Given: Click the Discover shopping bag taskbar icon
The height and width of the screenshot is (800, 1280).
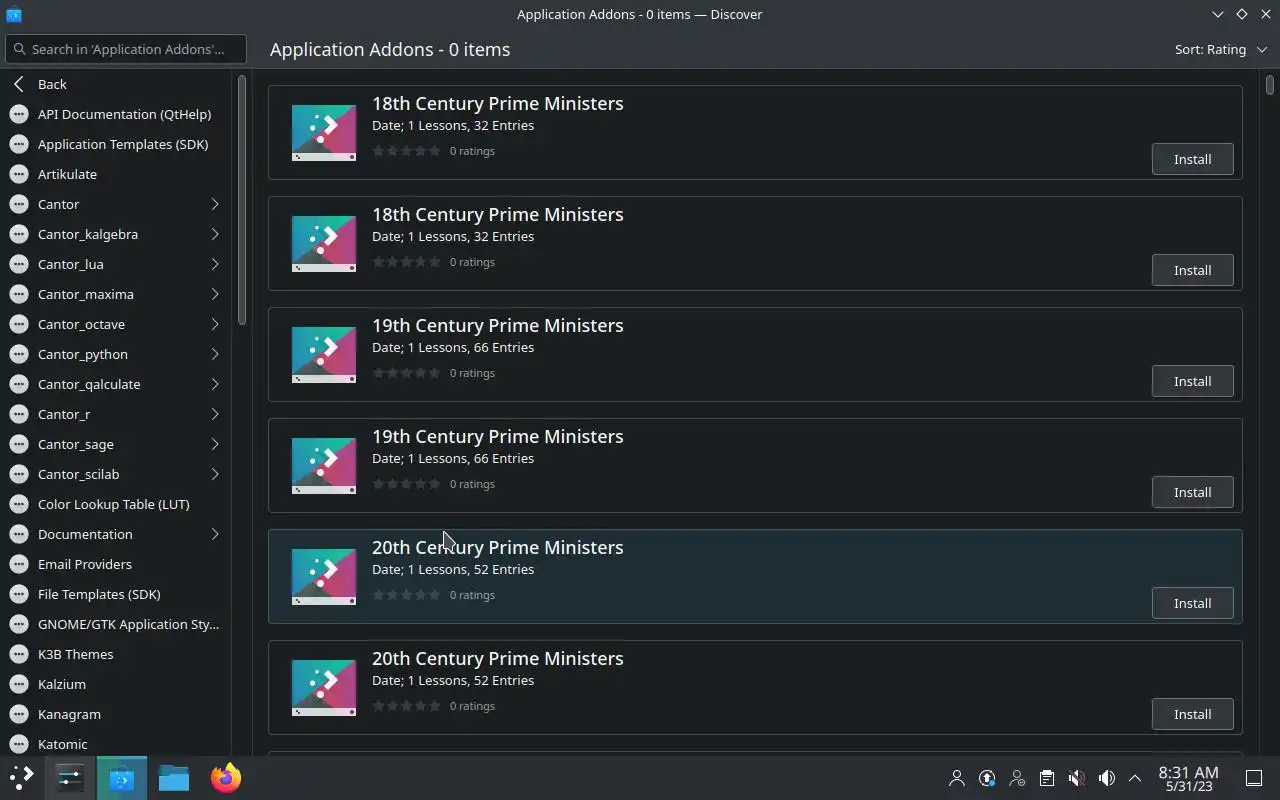Looking at the screenshot, I should [122, 778].
